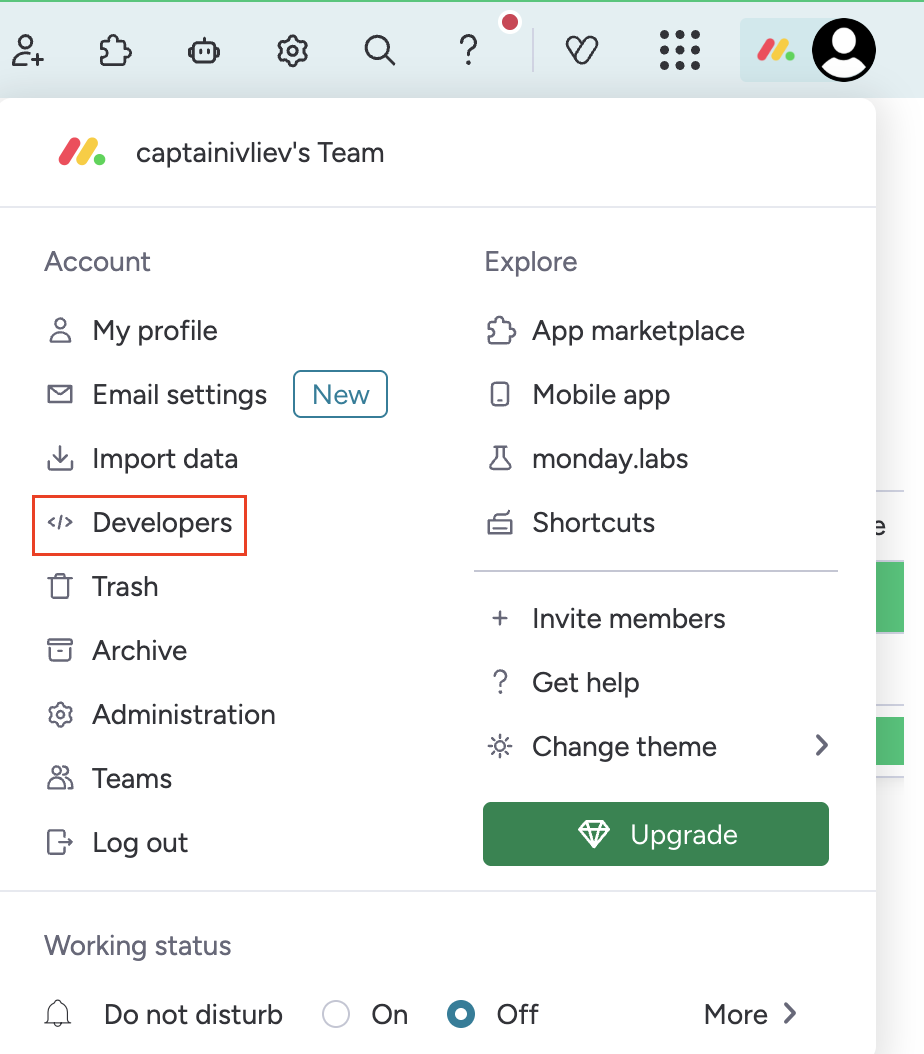The image size is (924, 1054).
Task: Open the robot automation icon in top bar
Action: pos(204,51)
